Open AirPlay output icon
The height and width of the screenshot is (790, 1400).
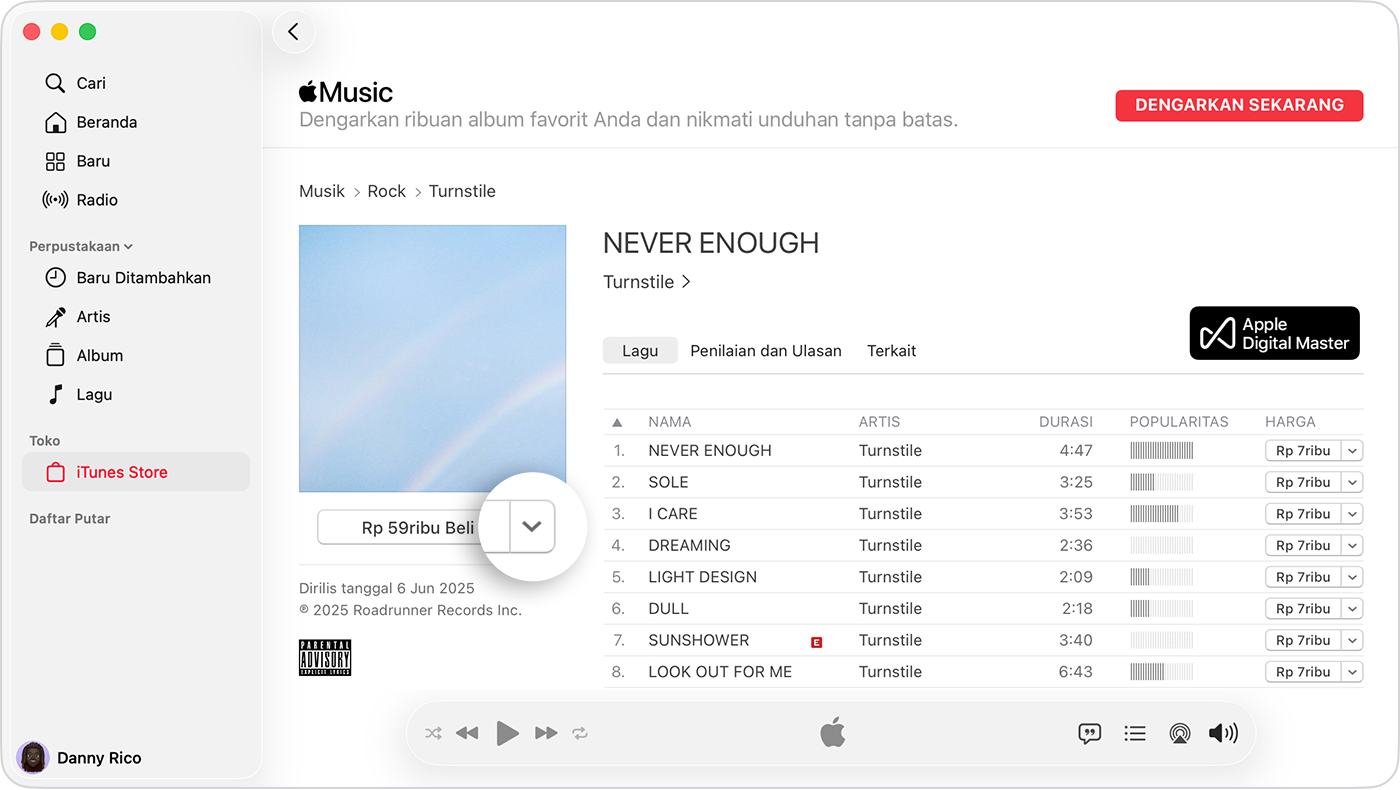coord(1179,734)
